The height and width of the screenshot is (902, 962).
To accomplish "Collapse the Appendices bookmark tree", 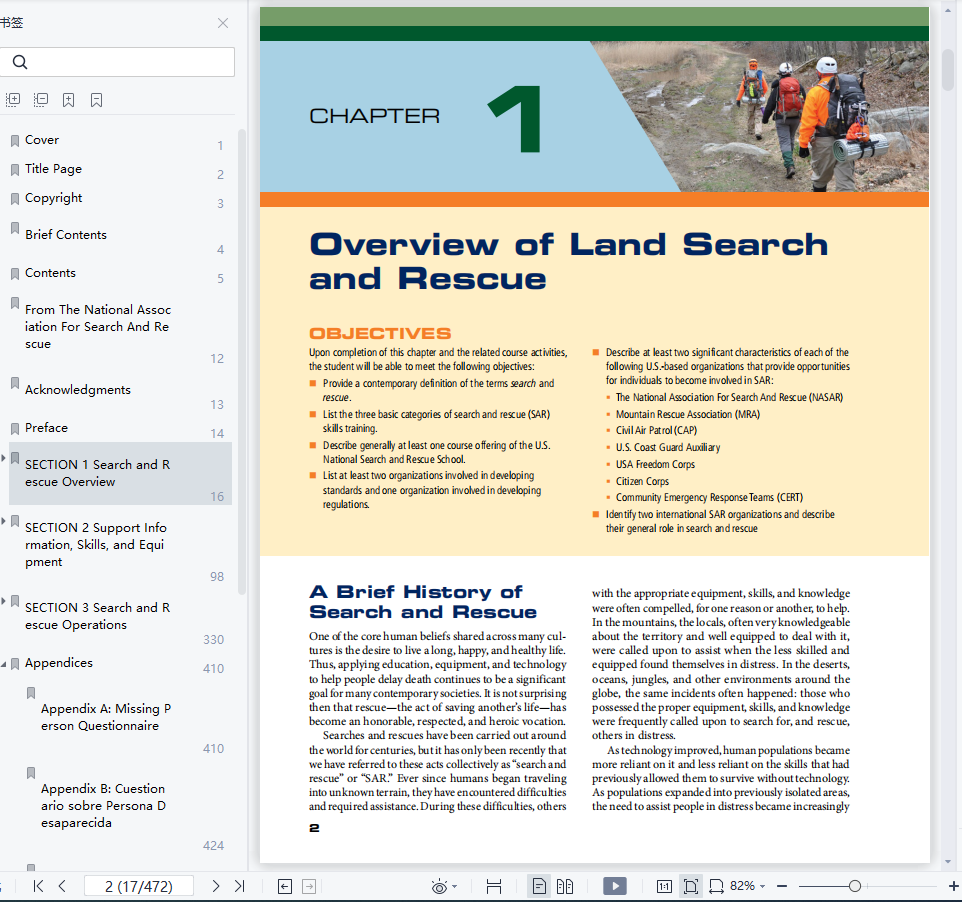I will (4, 664).
